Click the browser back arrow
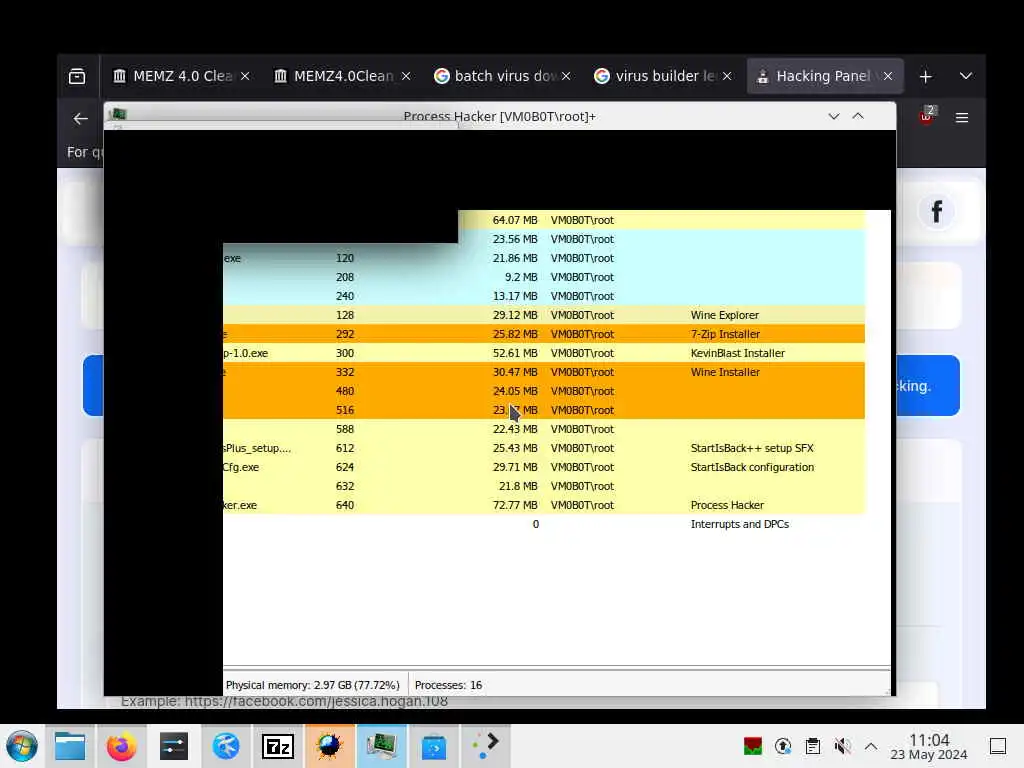The height and width of the screenshot is (768, 1024). click(80, 118)
